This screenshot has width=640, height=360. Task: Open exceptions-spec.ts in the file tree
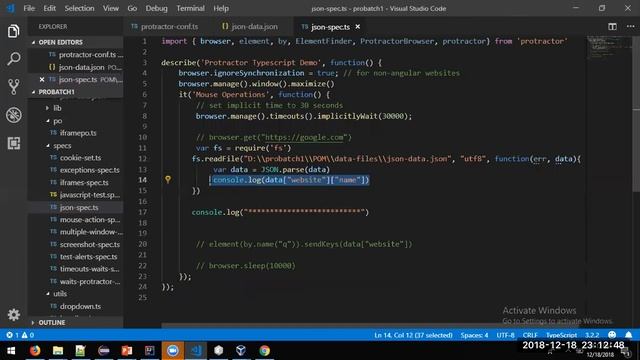click(89, 170)
